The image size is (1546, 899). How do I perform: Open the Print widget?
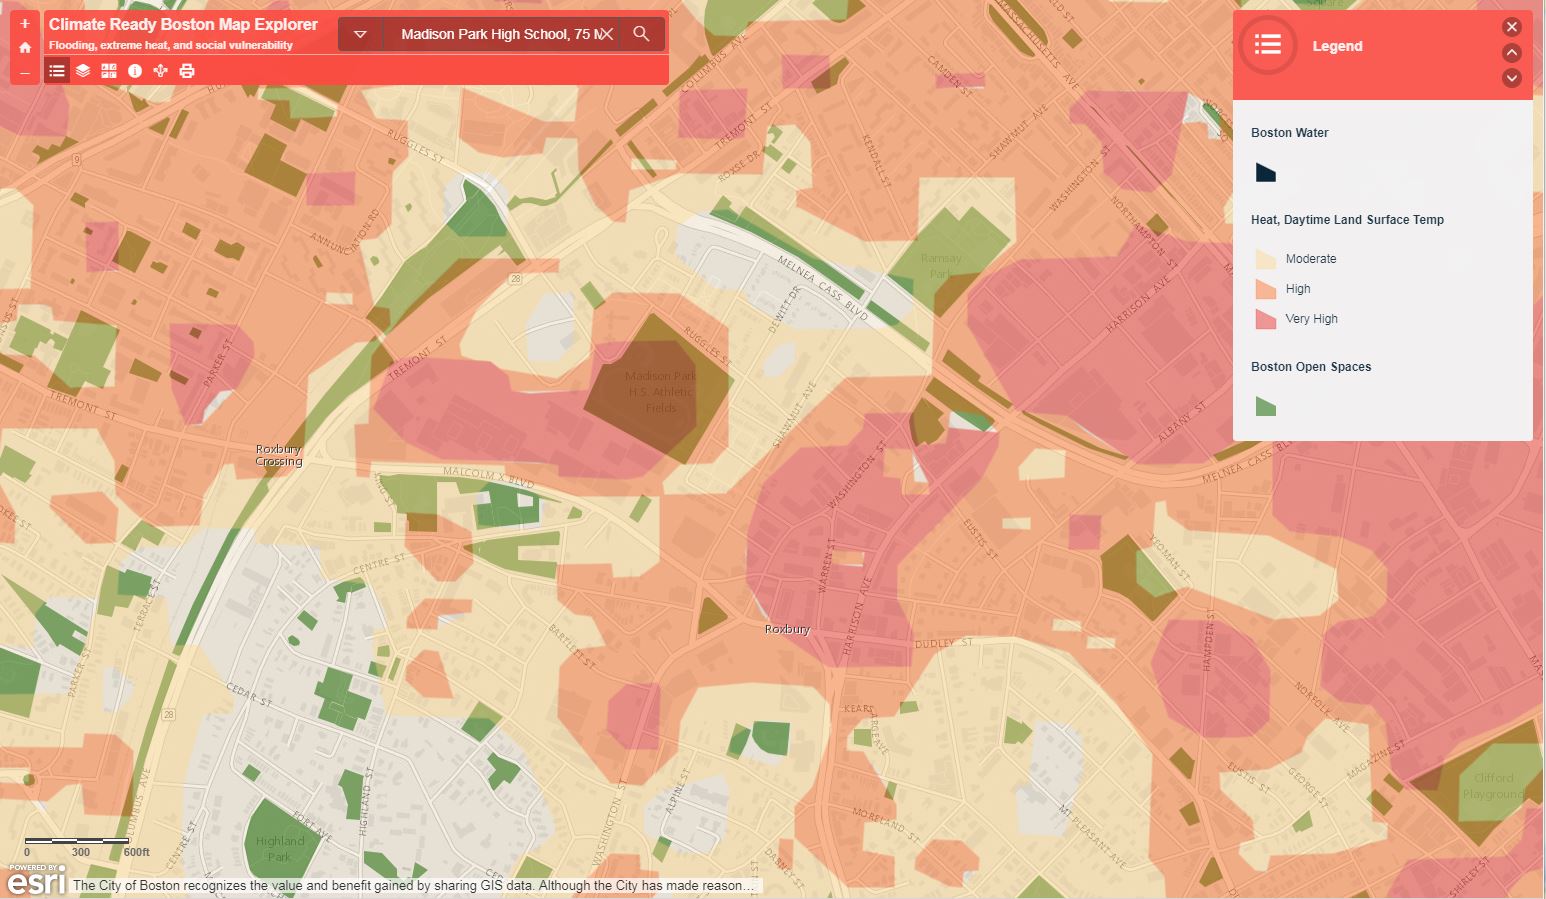coord(187,71)
